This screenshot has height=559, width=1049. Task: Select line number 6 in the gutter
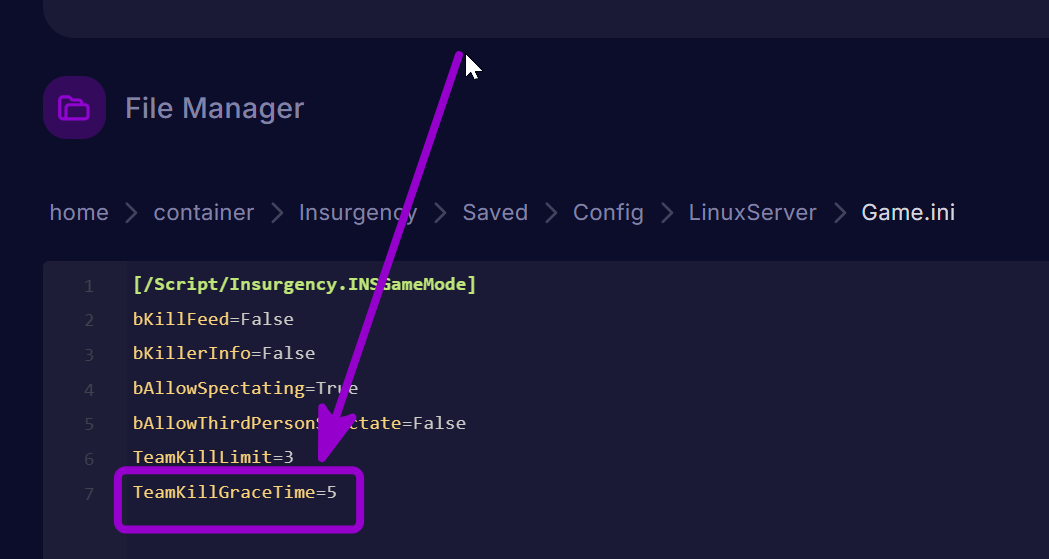(89, 459)
